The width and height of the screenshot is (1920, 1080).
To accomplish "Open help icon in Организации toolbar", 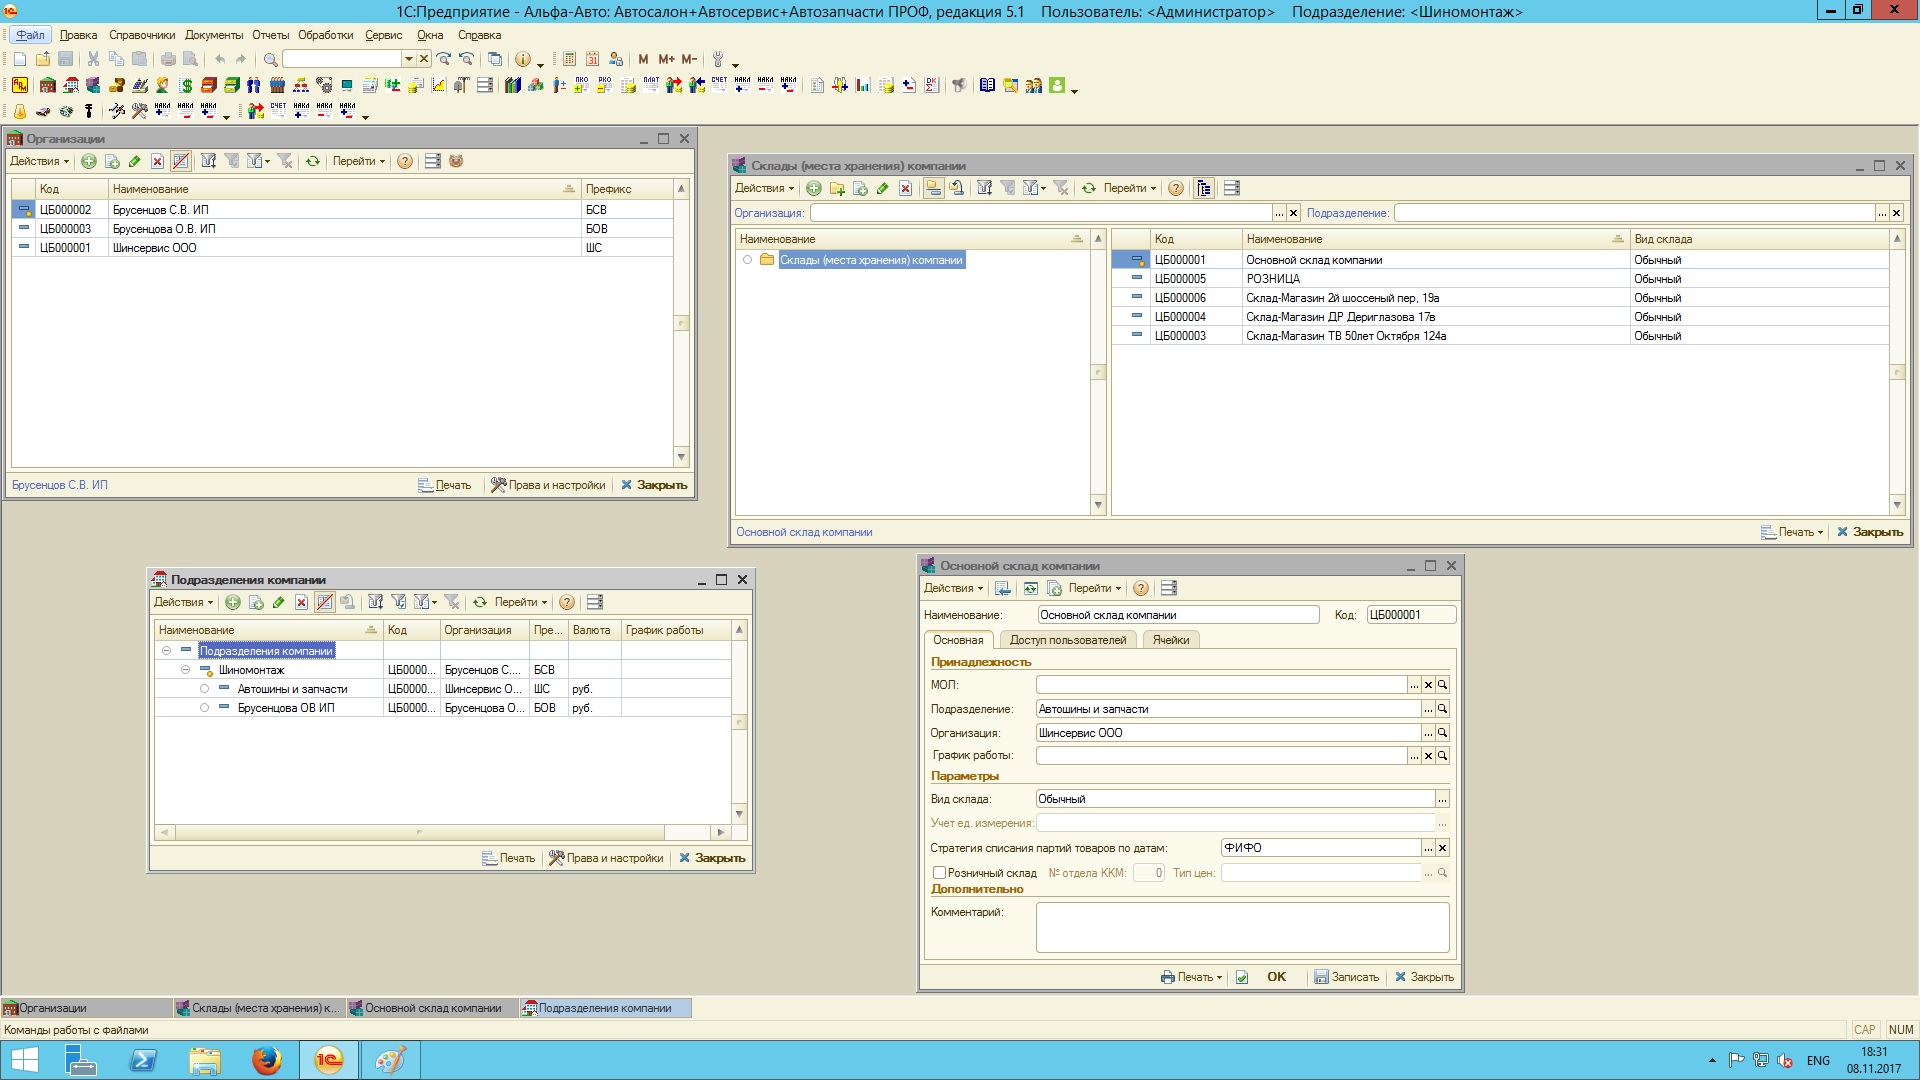I will pos(405,161).
